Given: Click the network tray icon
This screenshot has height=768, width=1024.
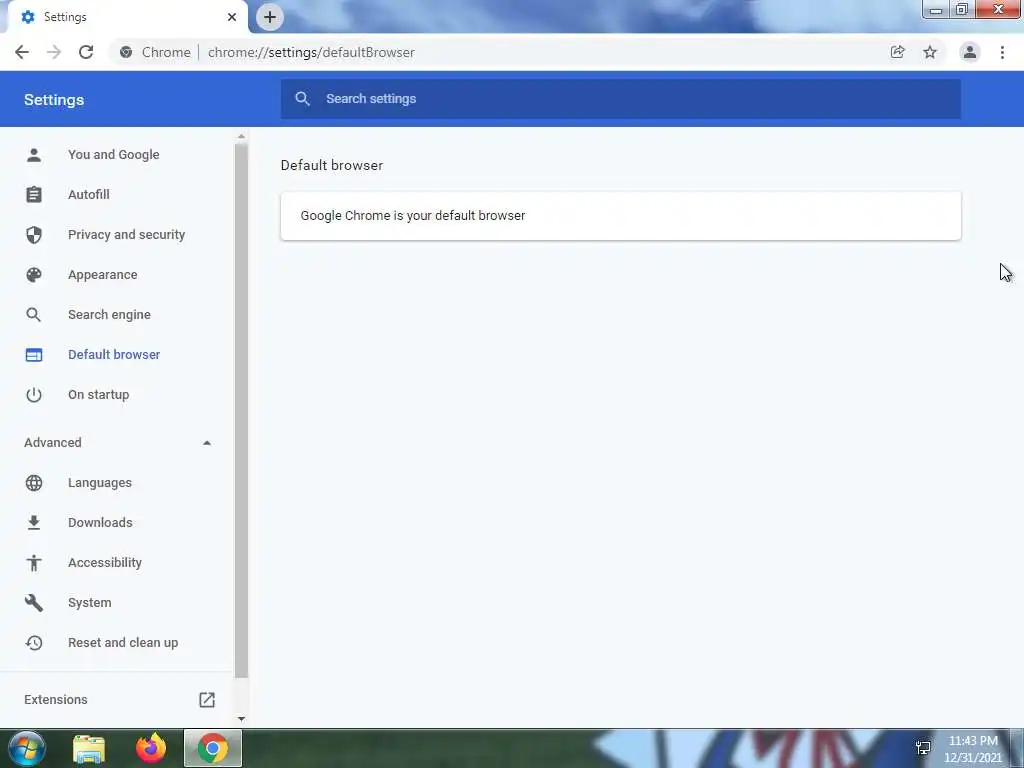Looking at the screenshot, I should [923, 748].
